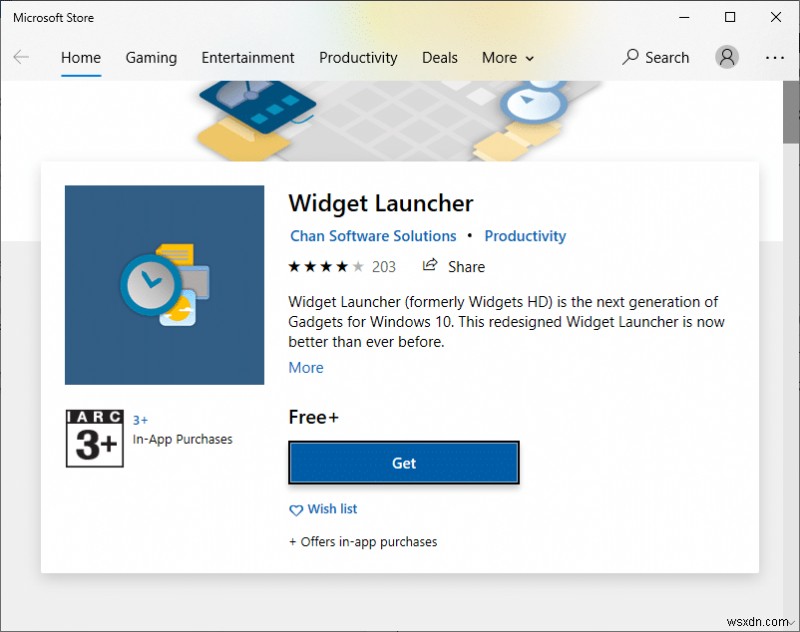Click the Search magnifier icon
The width and height of the screenshot is (800, 632).
[631, 57]
